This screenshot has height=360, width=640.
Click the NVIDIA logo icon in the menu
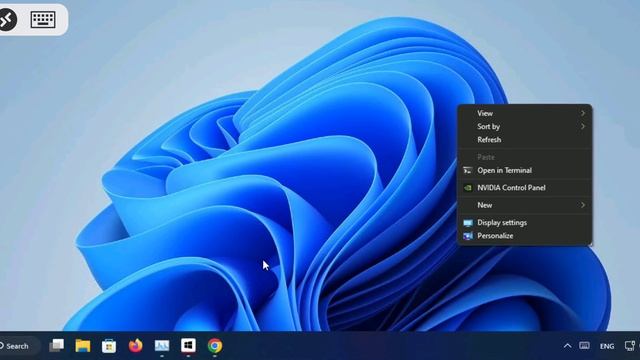[x=468, y=188]
